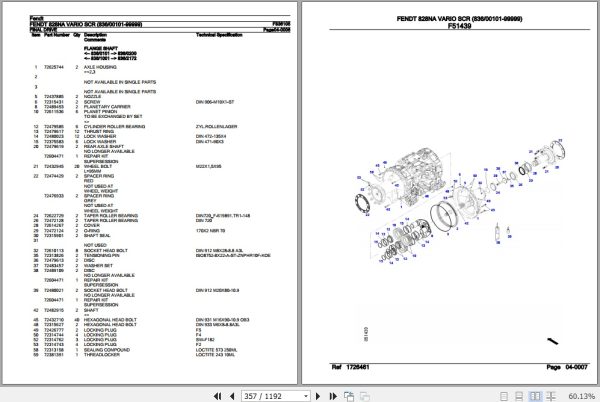This screenshot has height=402, width=600.
Task: Click the previous view navigation icon
Action: pos(349,396)
